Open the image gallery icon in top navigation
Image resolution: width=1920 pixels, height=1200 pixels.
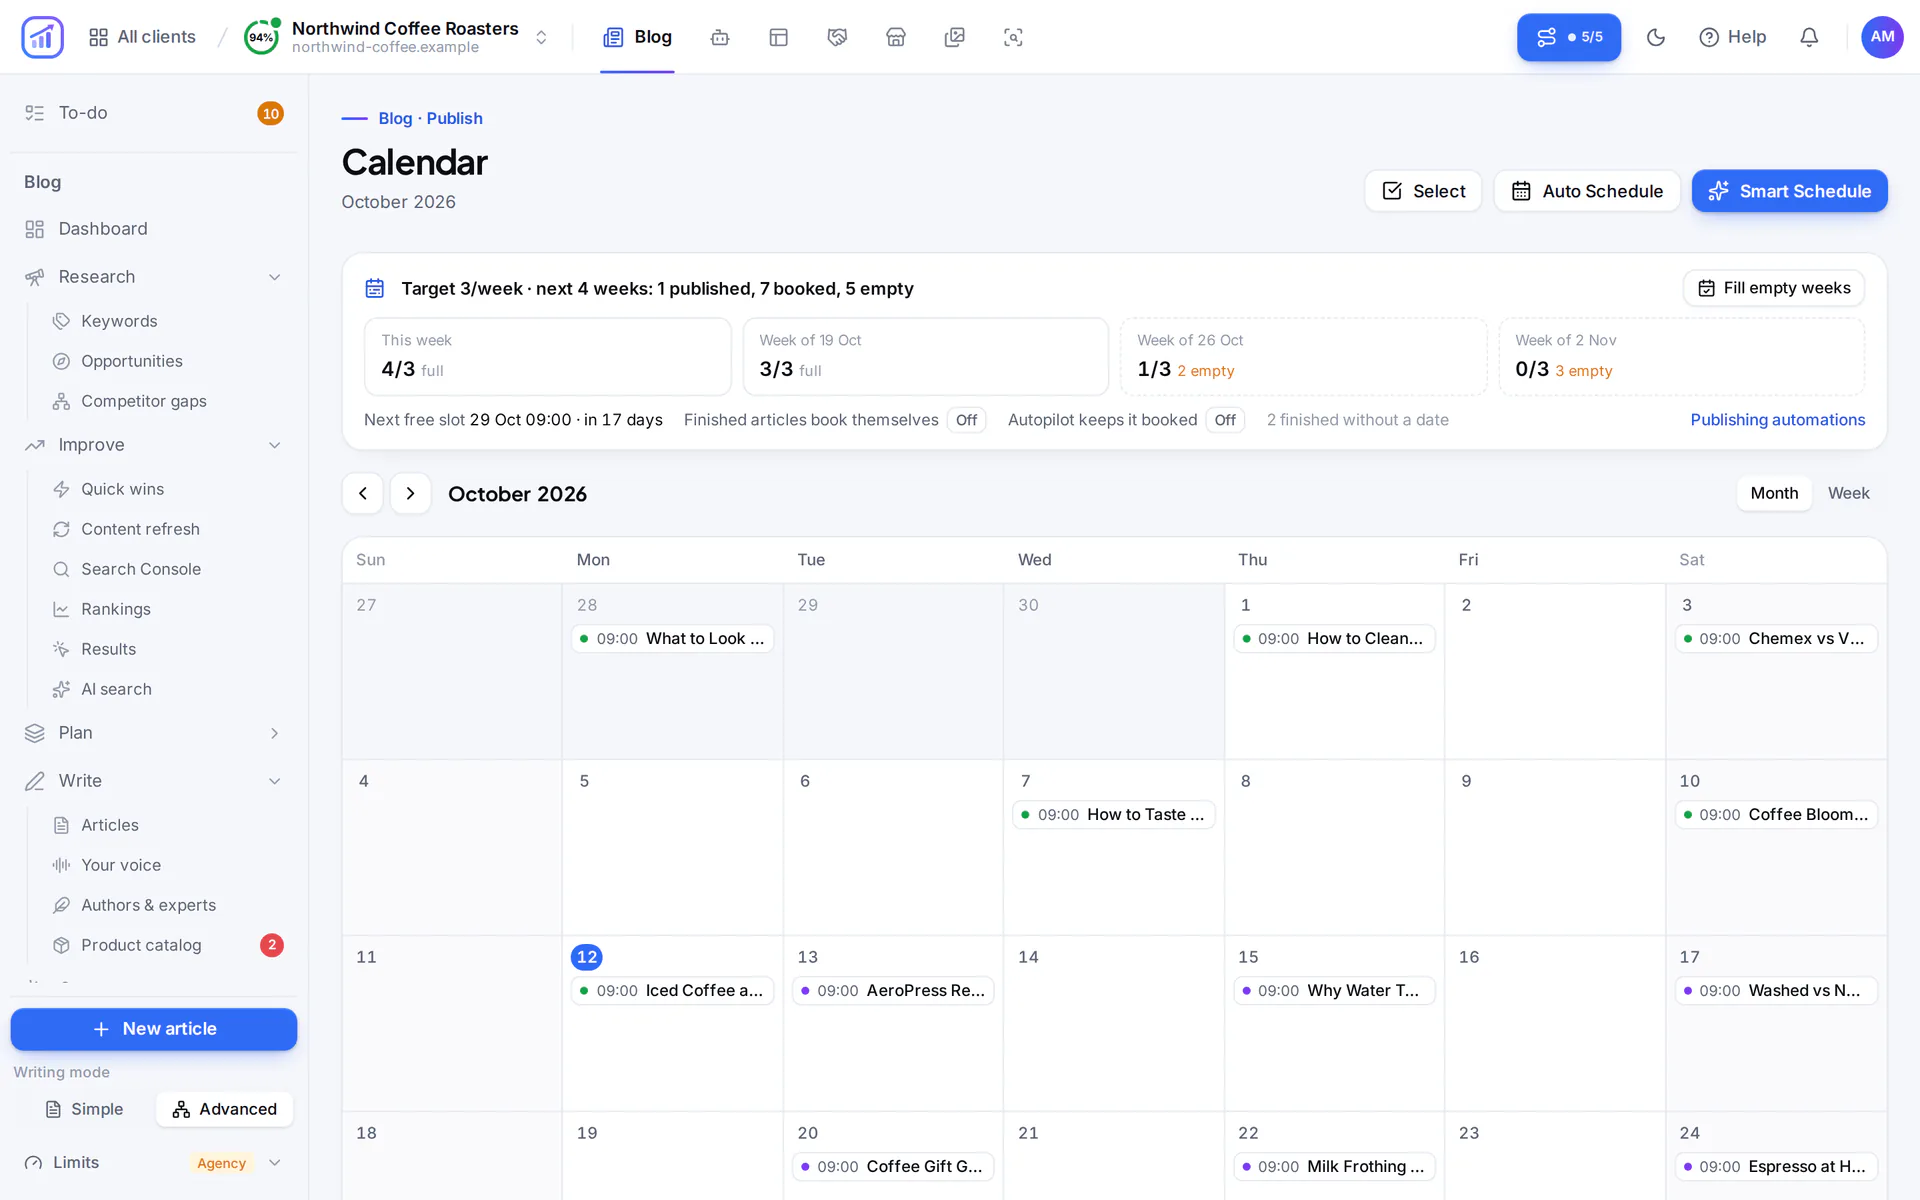coord(955,37)
